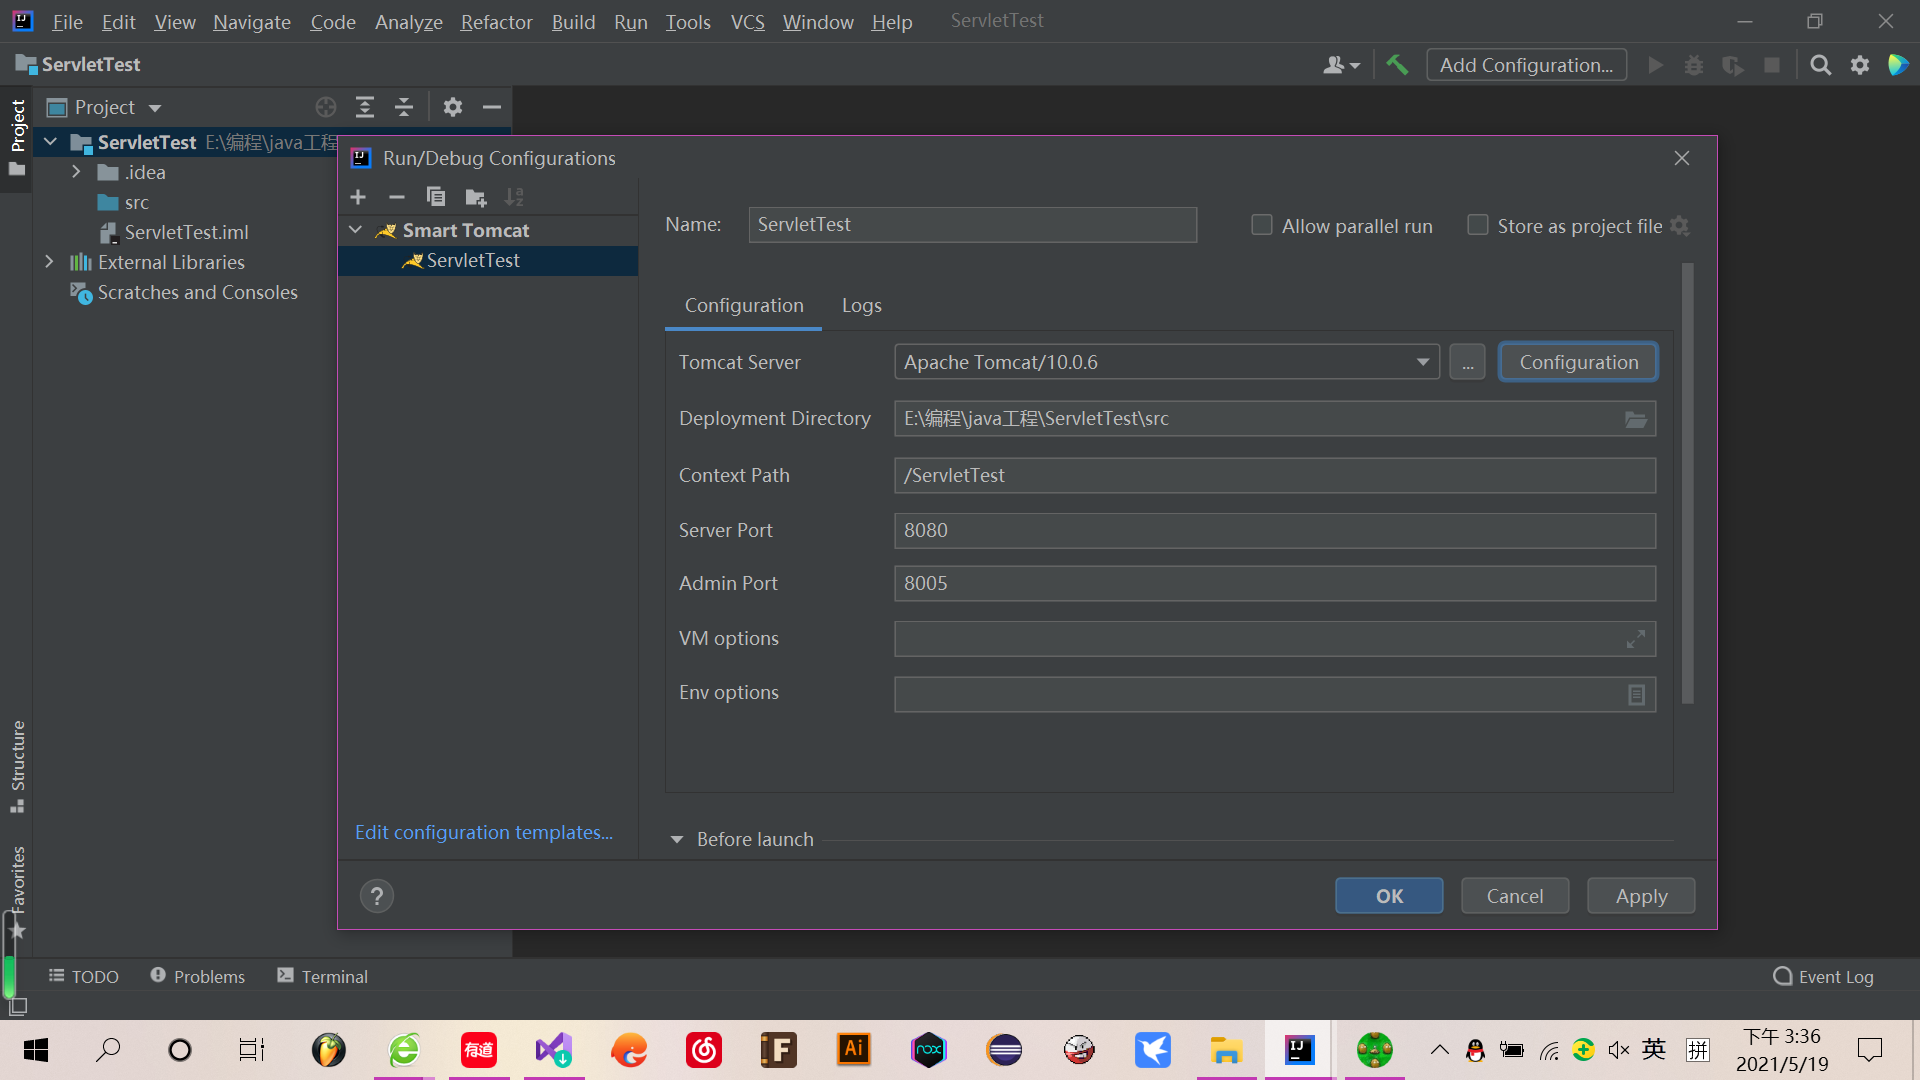Viewport: 1920px width, 1080px height.
Task: Copy the ServletTest configuration
Action: click(x=435, y=197)
